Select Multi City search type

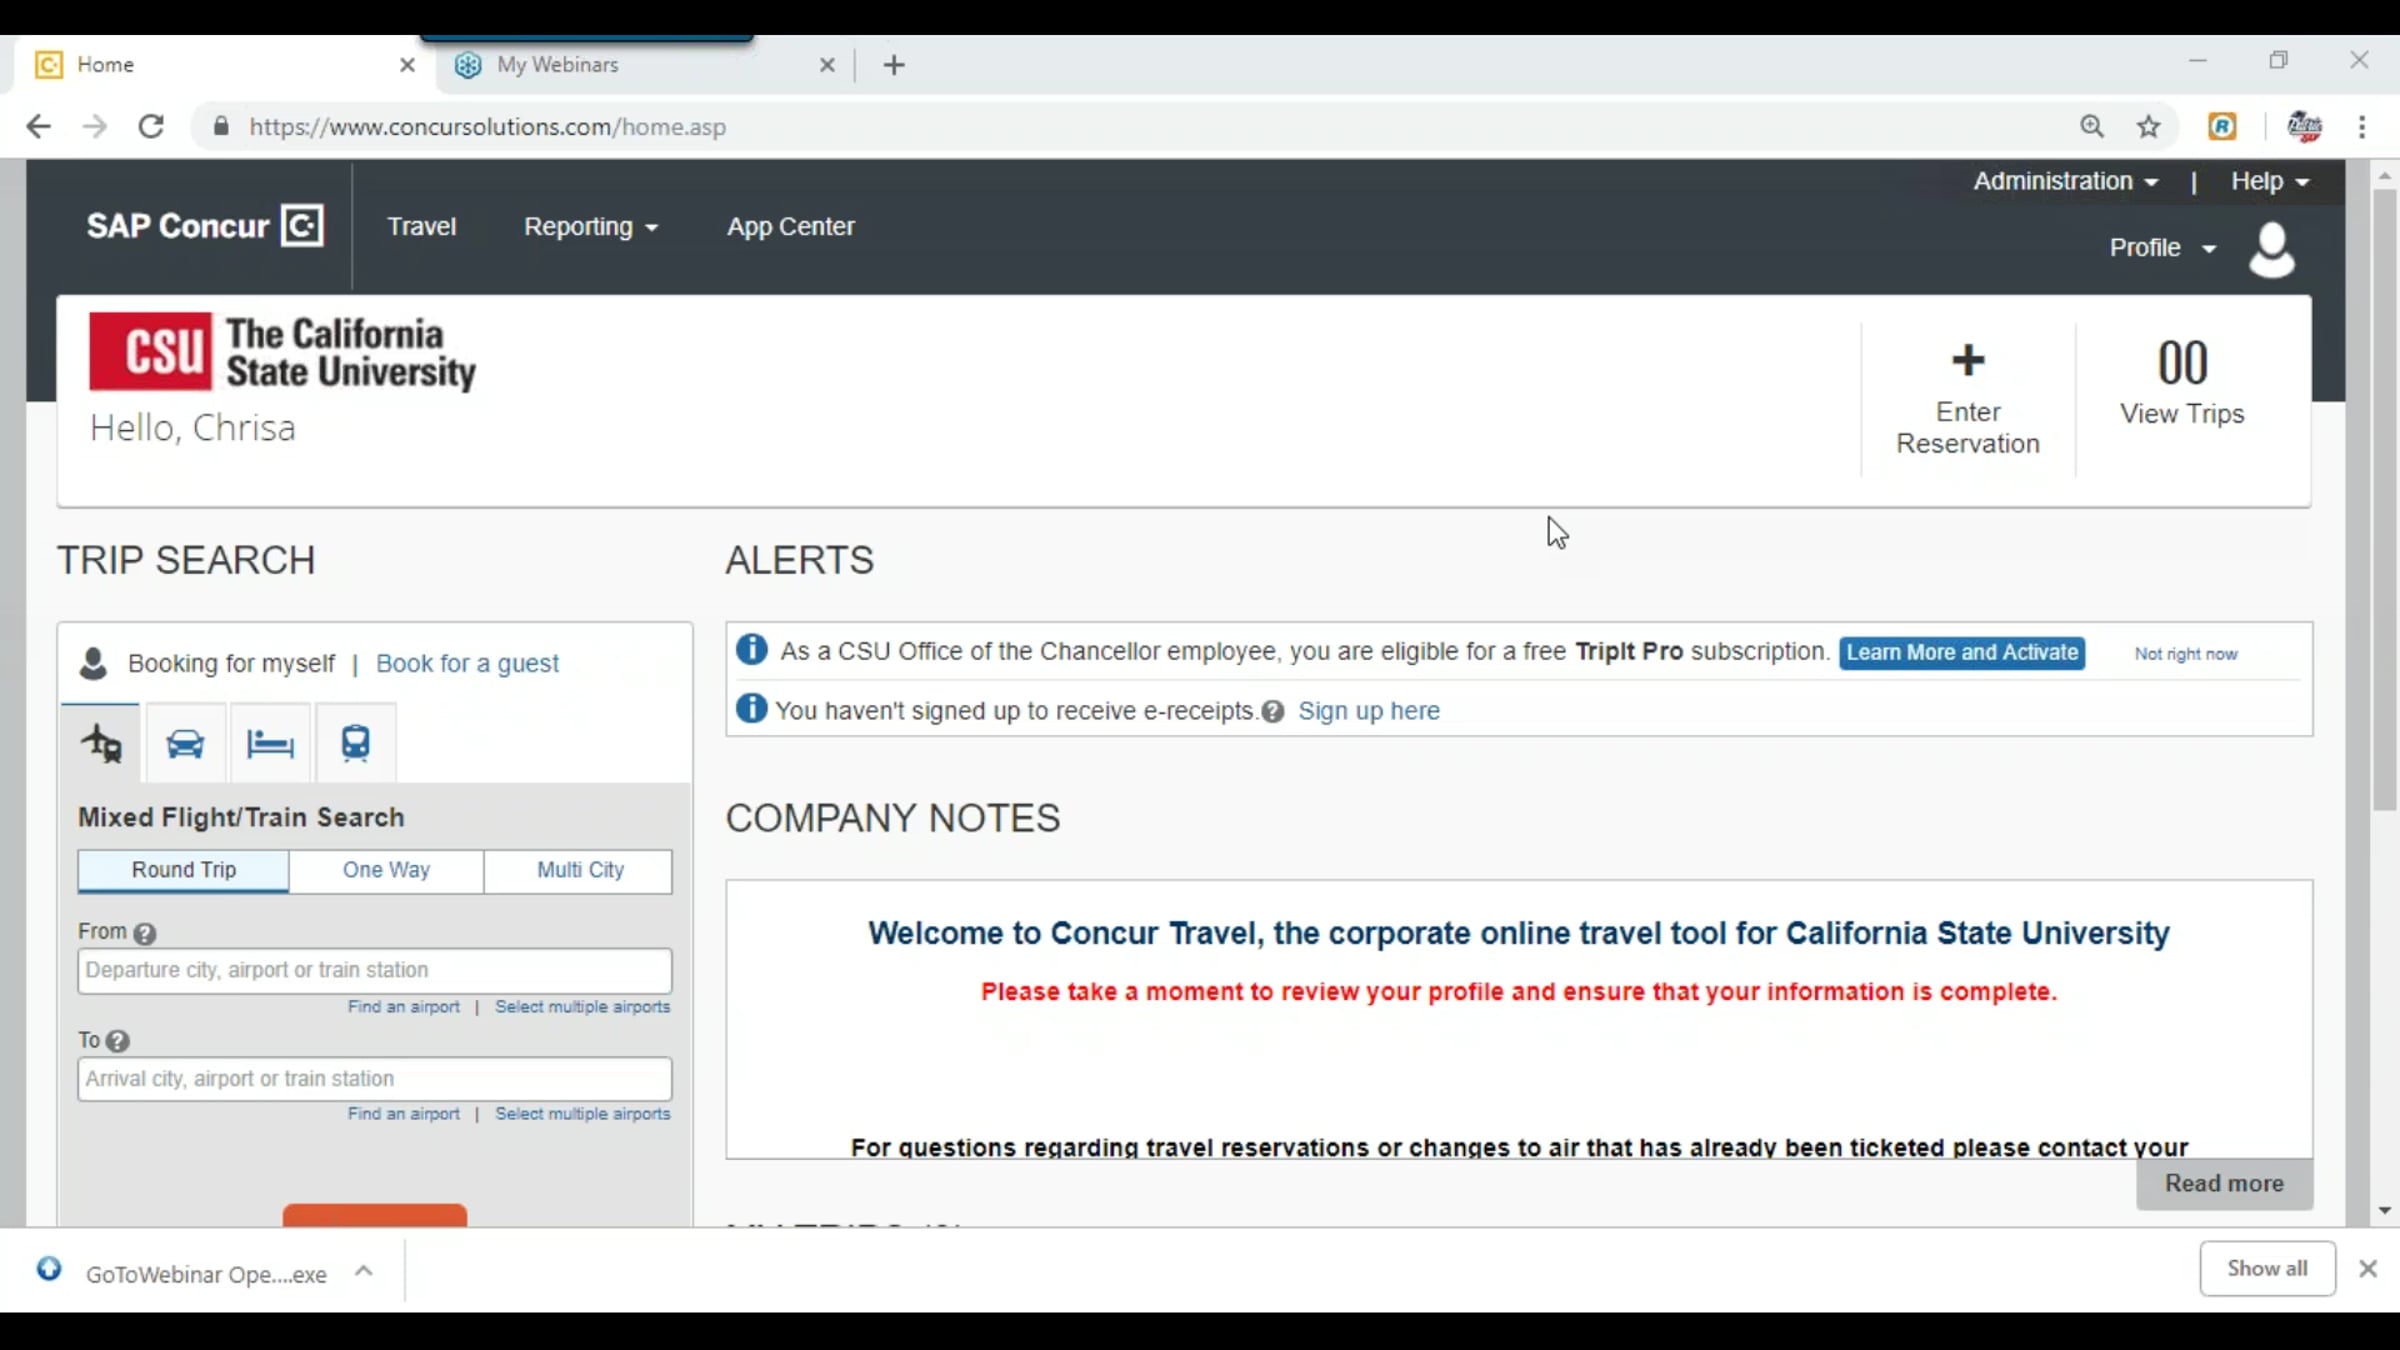tap(580, 871)
